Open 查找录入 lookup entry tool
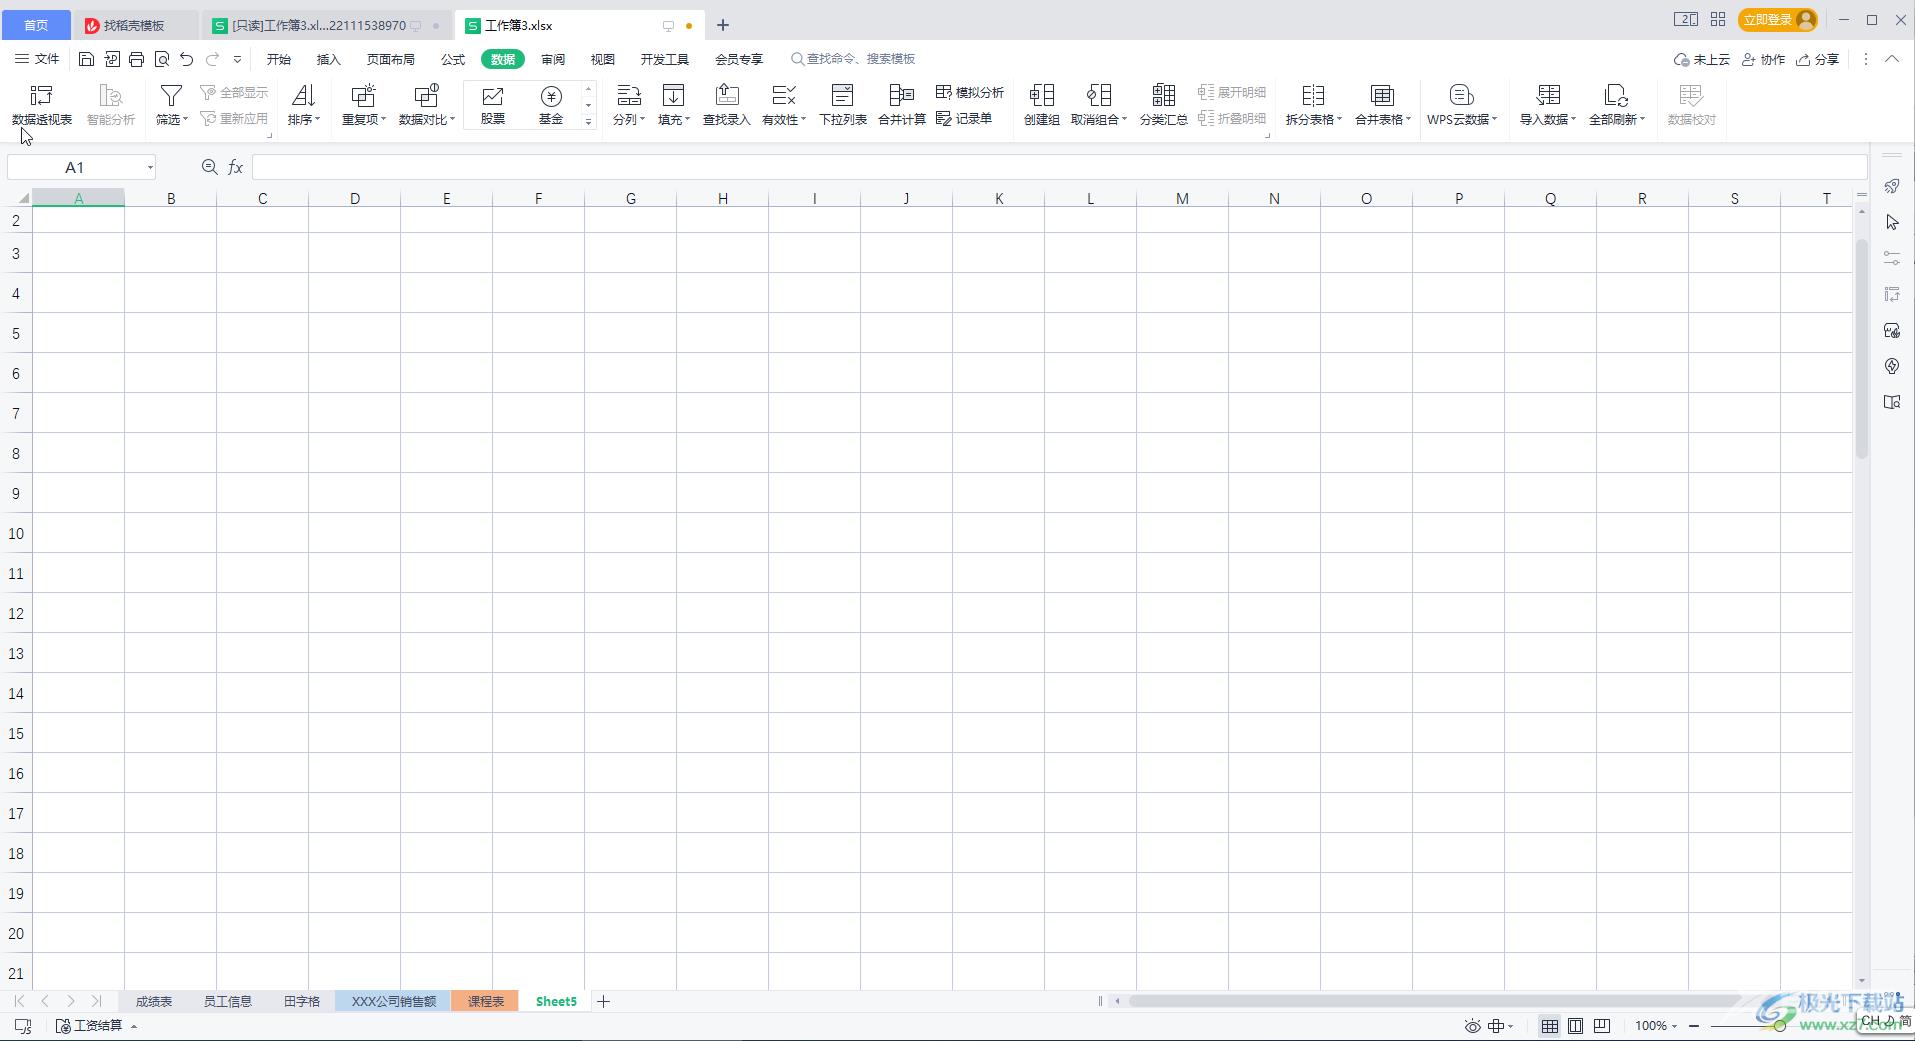This screenshot has width=1915, height=1041. coord(727,105)
